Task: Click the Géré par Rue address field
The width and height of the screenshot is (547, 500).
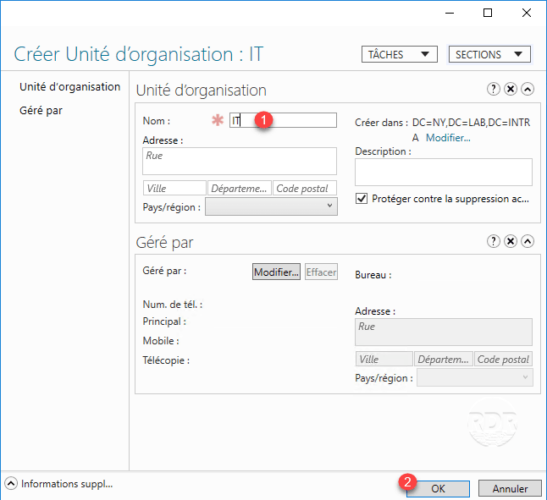Action: [444, 332]
